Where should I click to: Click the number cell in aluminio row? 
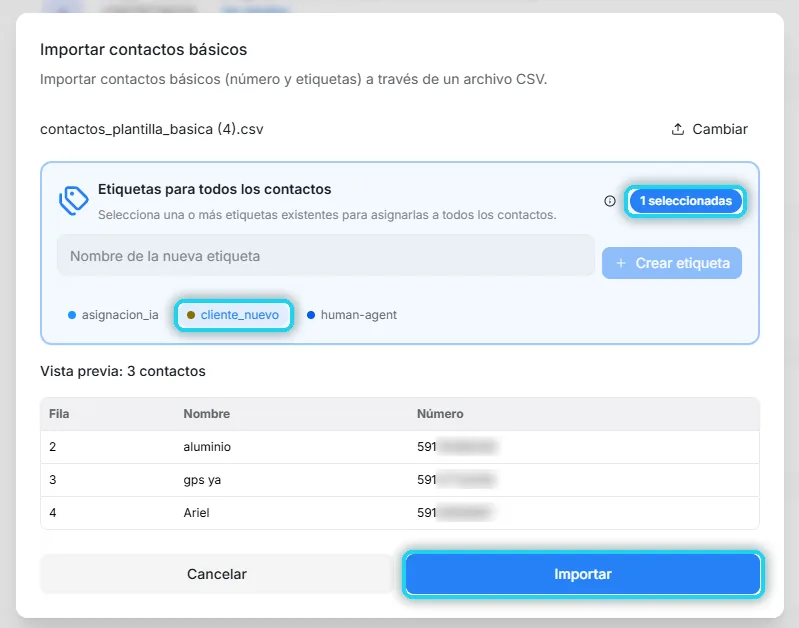click(457, 447)
